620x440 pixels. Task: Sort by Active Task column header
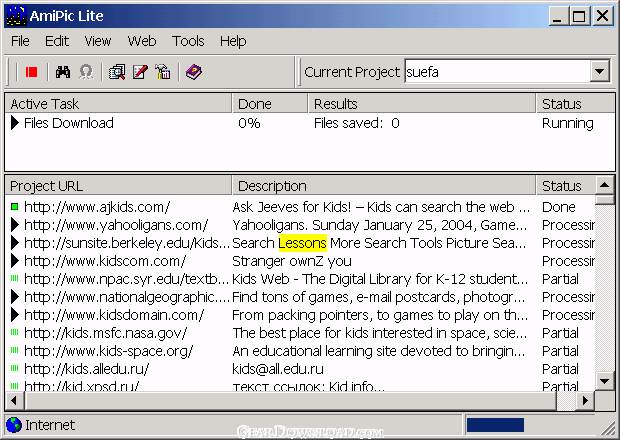click(118, 104)
